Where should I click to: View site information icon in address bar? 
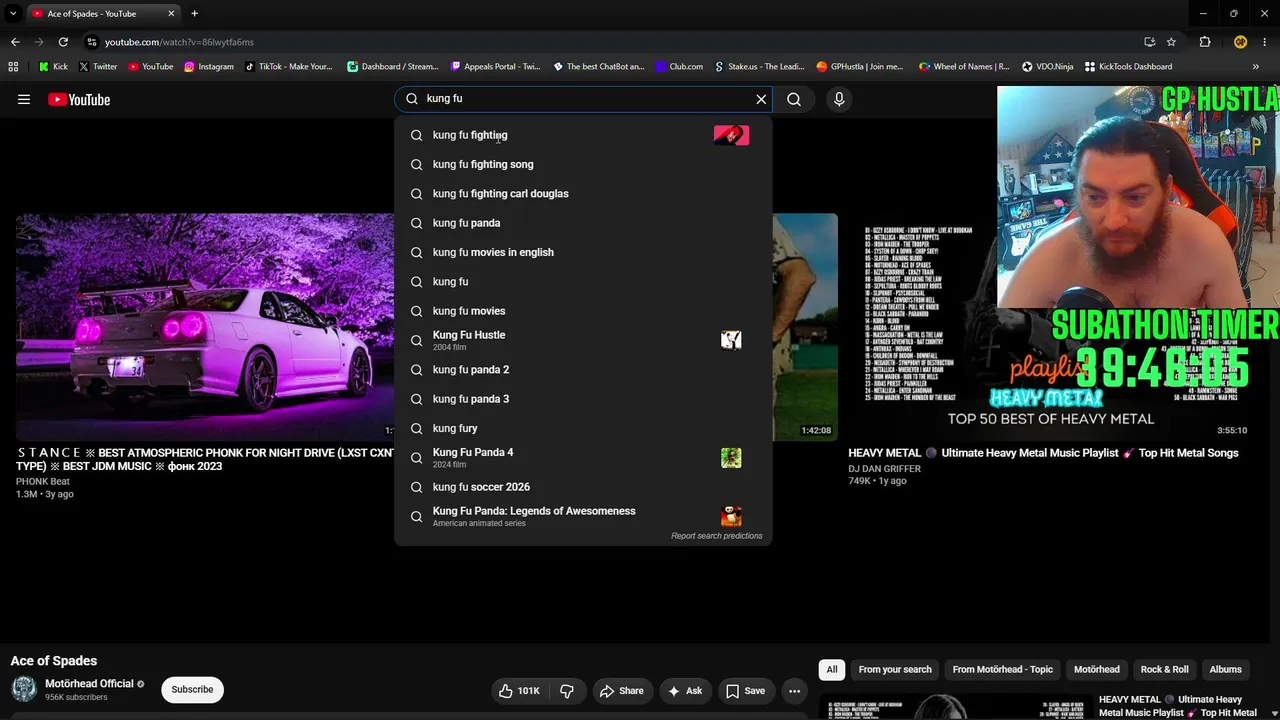(x=91, y=42)
